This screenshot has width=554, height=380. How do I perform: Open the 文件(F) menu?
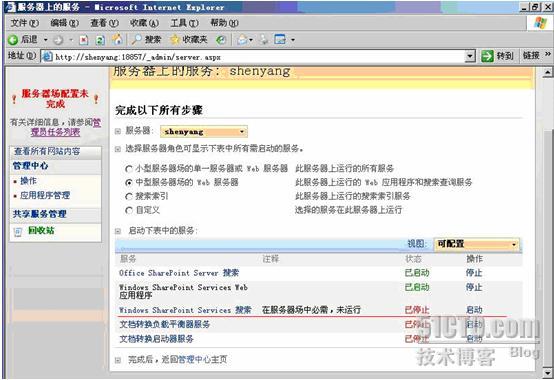click(24, 23)
